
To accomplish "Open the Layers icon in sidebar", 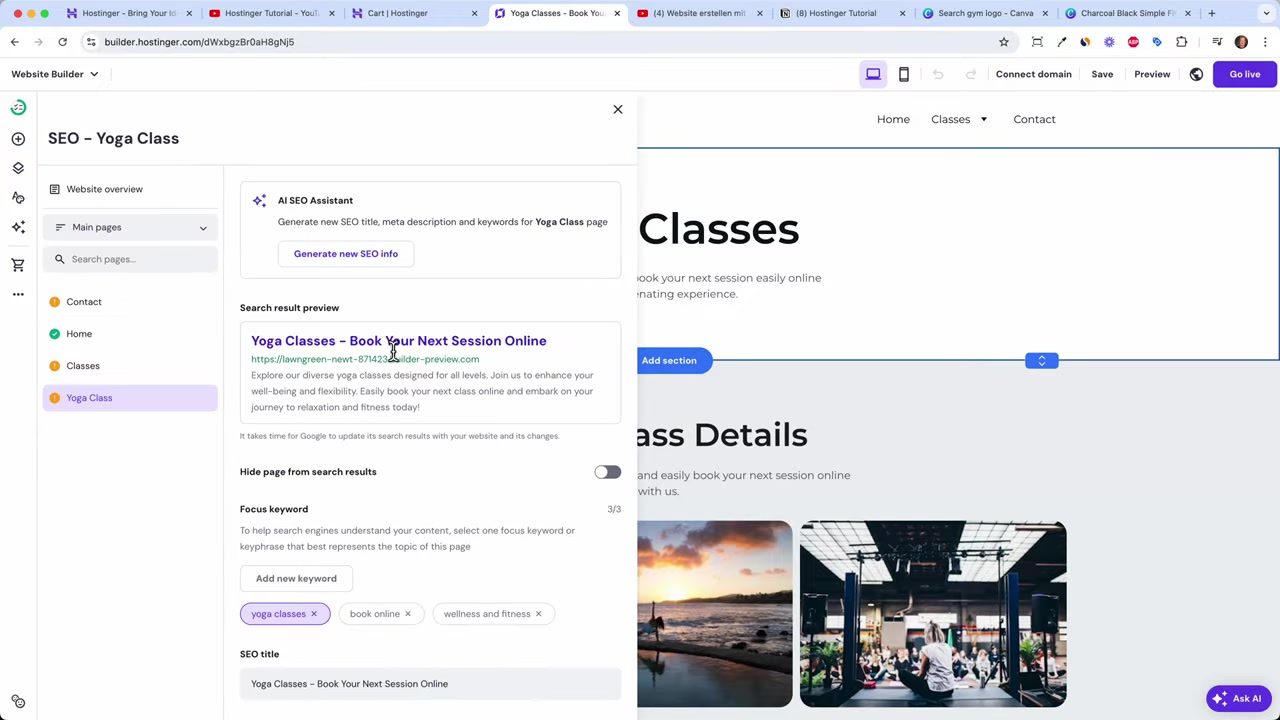I will (x=18, y=168).
